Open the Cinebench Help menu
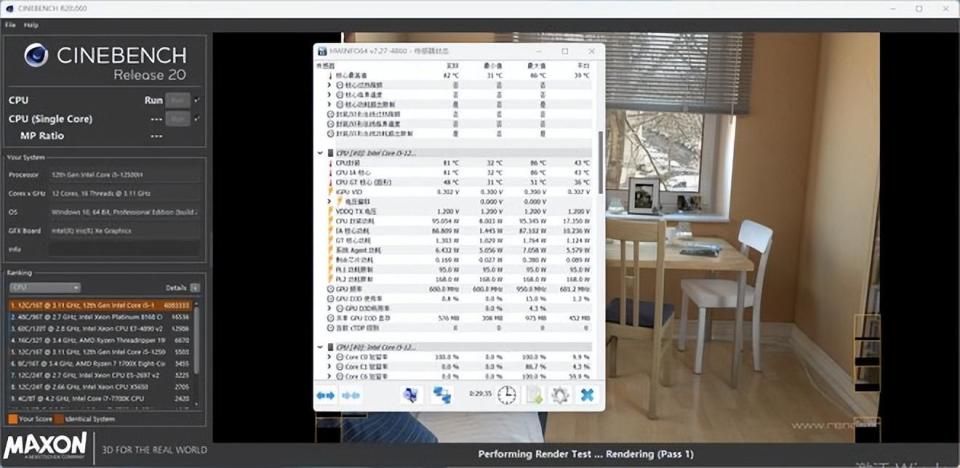 point(31,25)
